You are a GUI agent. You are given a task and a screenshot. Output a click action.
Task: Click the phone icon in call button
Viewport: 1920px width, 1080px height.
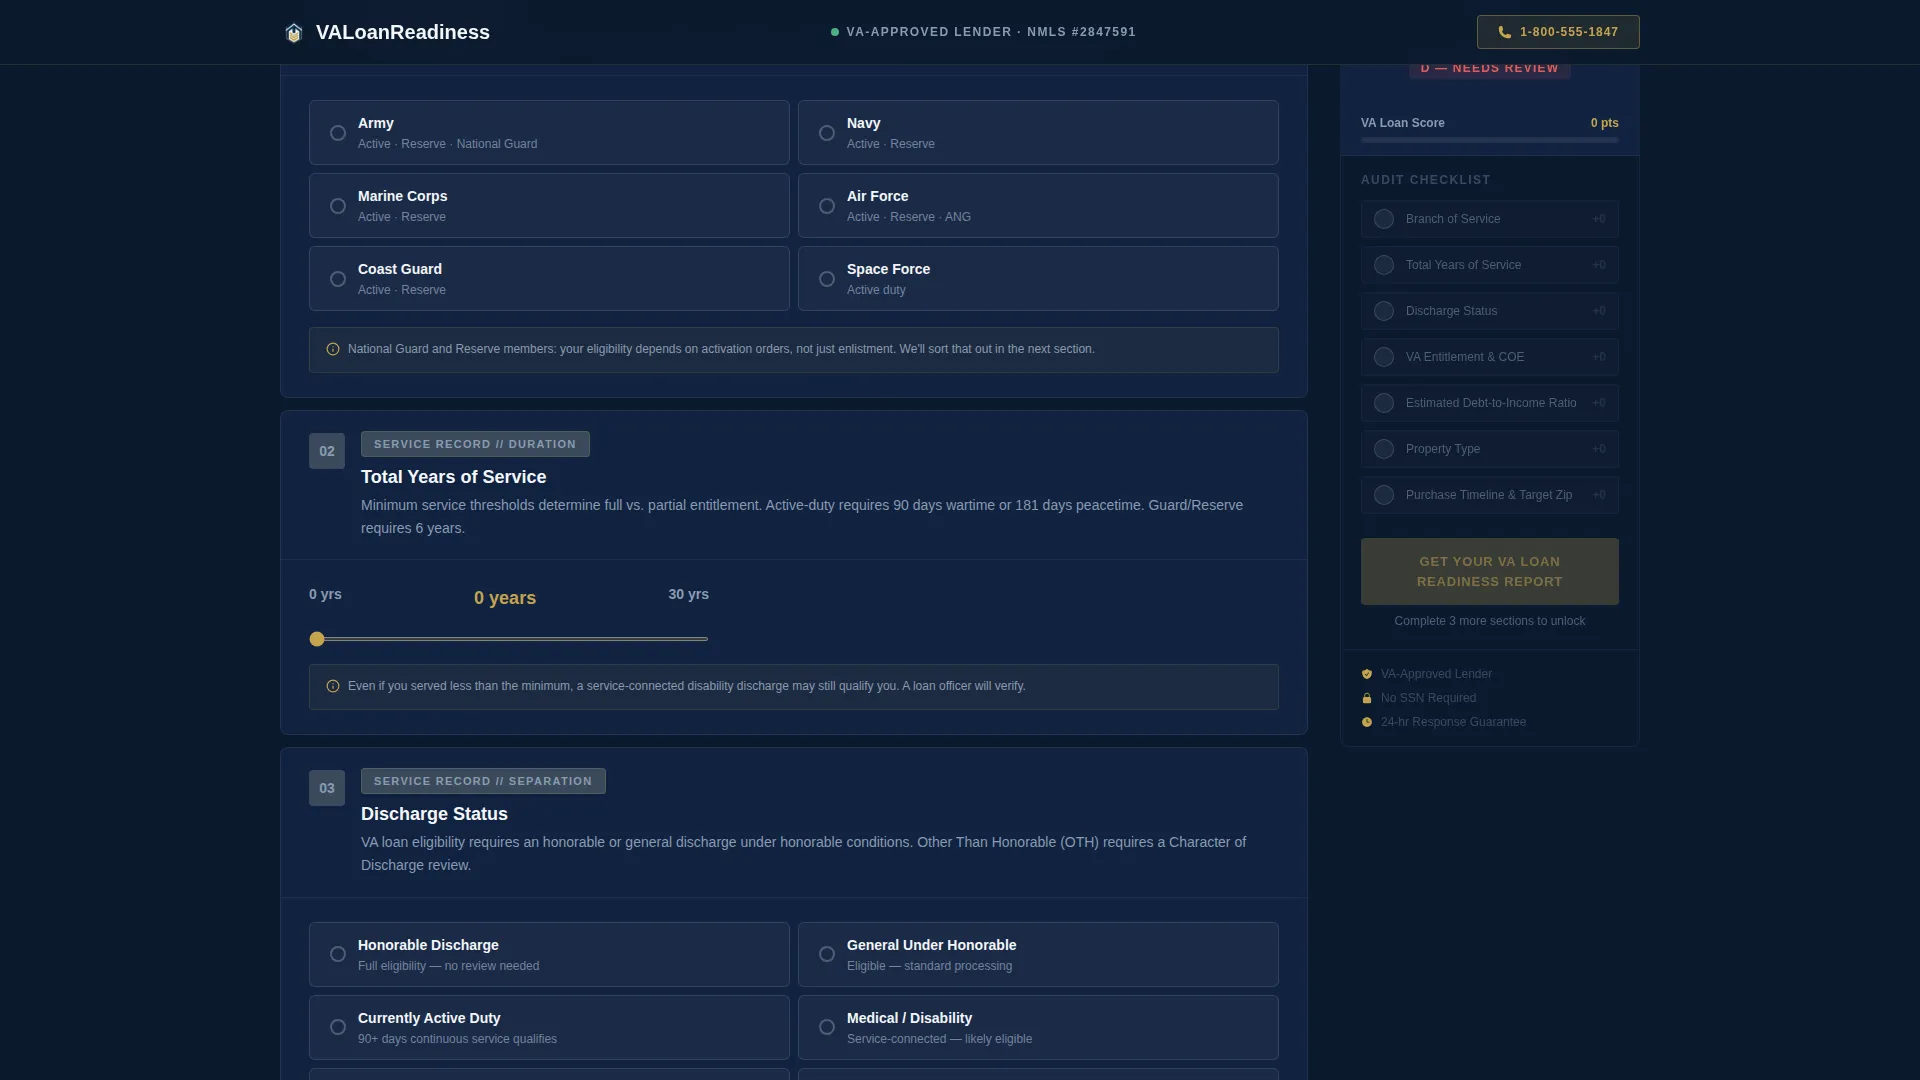point(1504,32)
